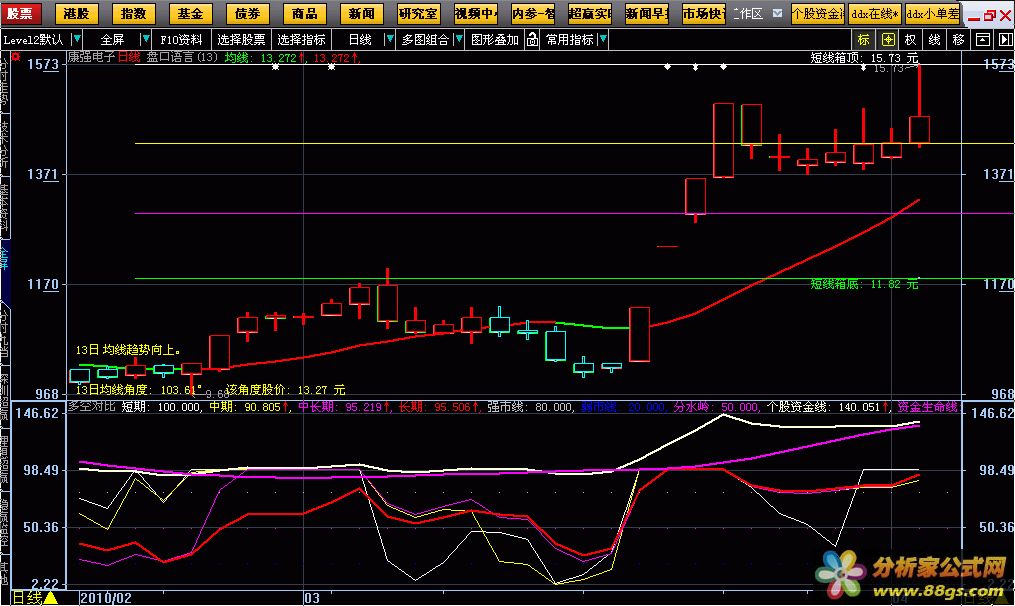Open the 基金 tab
Screen dimensions: 1015x606
[190, 13]
